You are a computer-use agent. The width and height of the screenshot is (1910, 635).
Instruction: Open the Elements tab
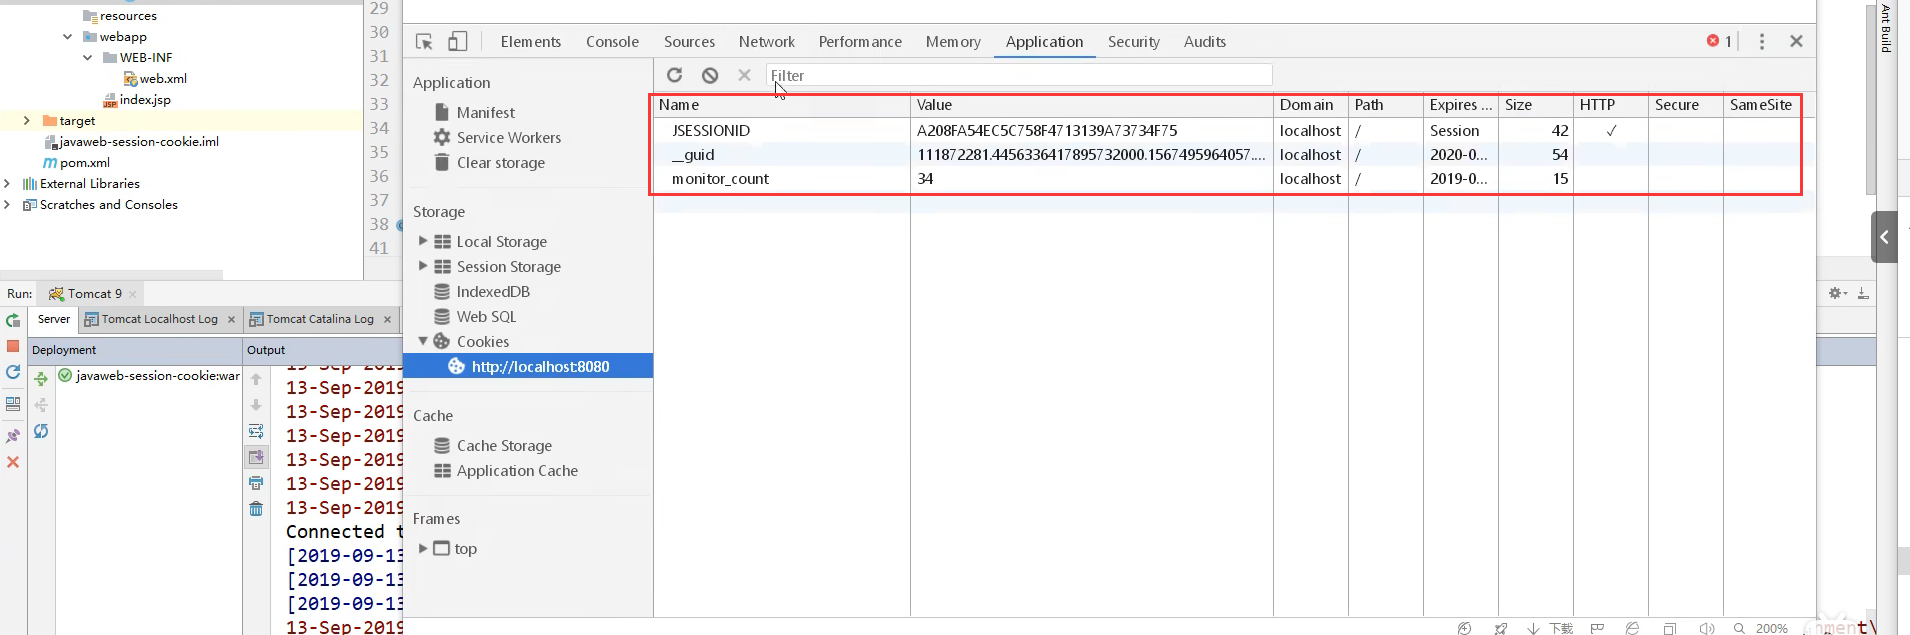click(530, 42)
